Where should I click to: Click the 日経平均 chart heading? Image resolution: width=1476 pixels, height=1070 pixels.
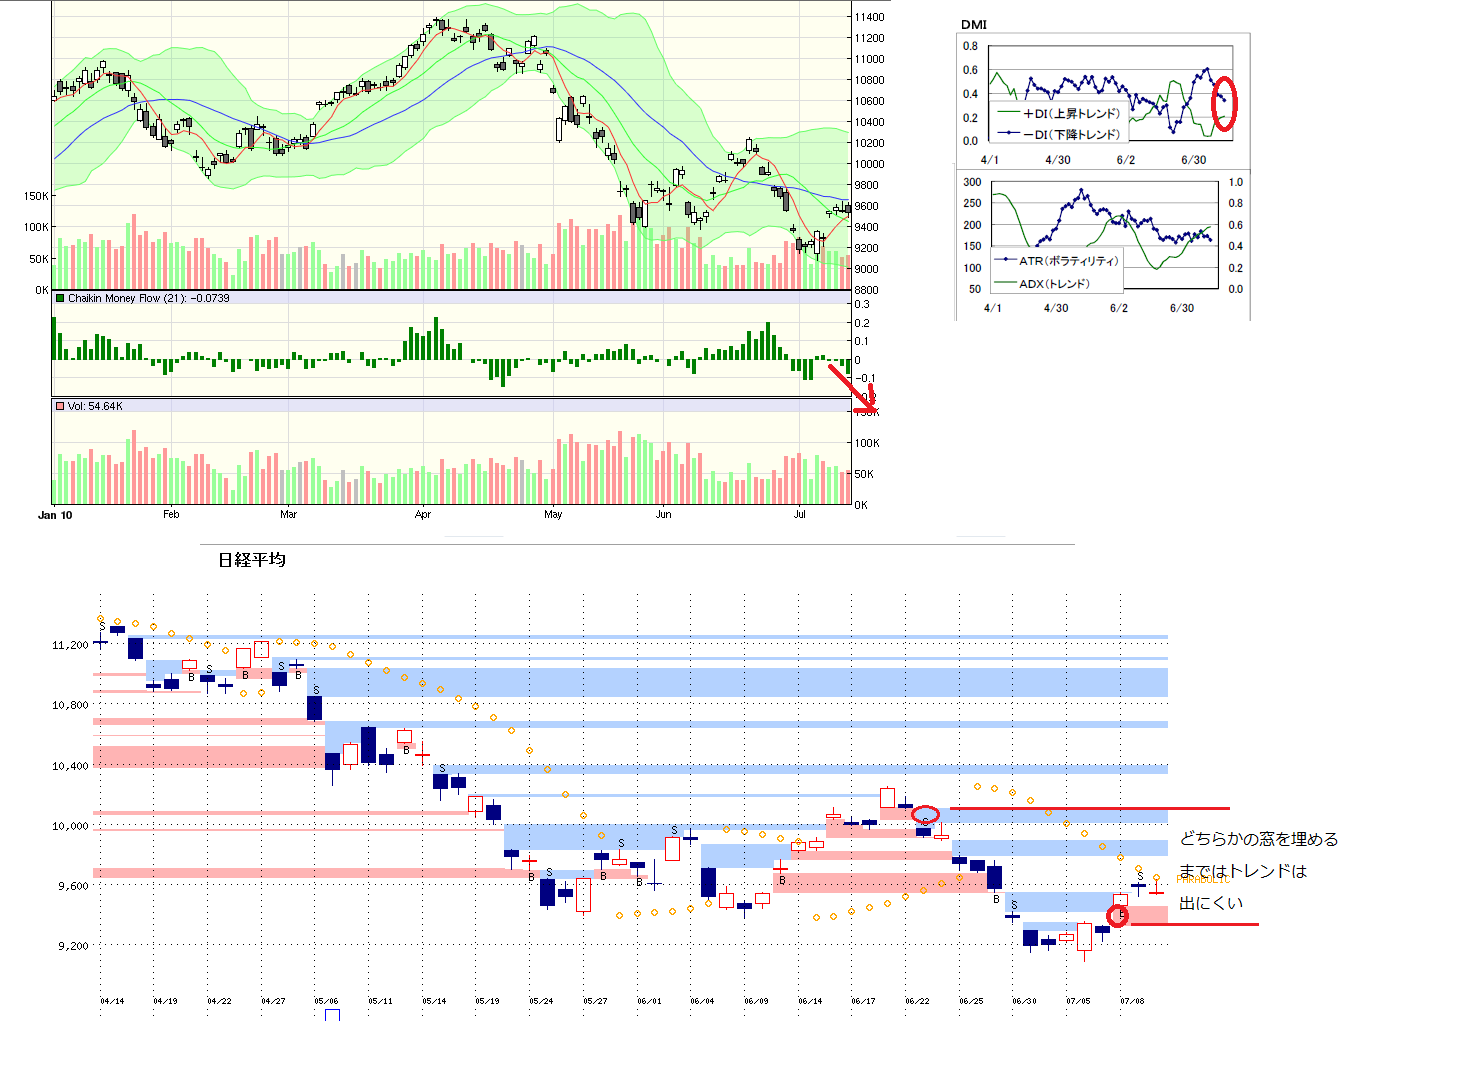(252, 560)
